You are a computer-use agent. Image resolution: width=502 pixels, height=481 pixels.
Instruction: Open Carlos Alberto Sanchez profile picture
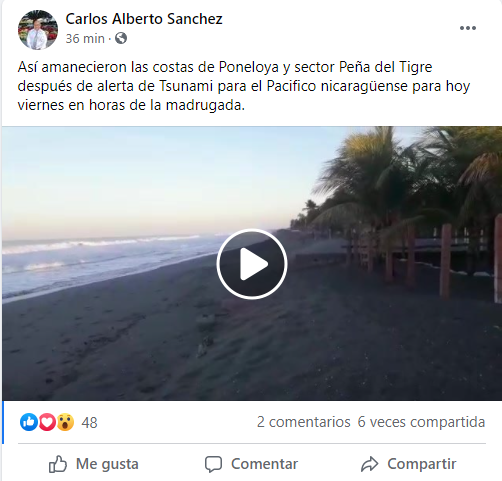click(x=38, y=30)
